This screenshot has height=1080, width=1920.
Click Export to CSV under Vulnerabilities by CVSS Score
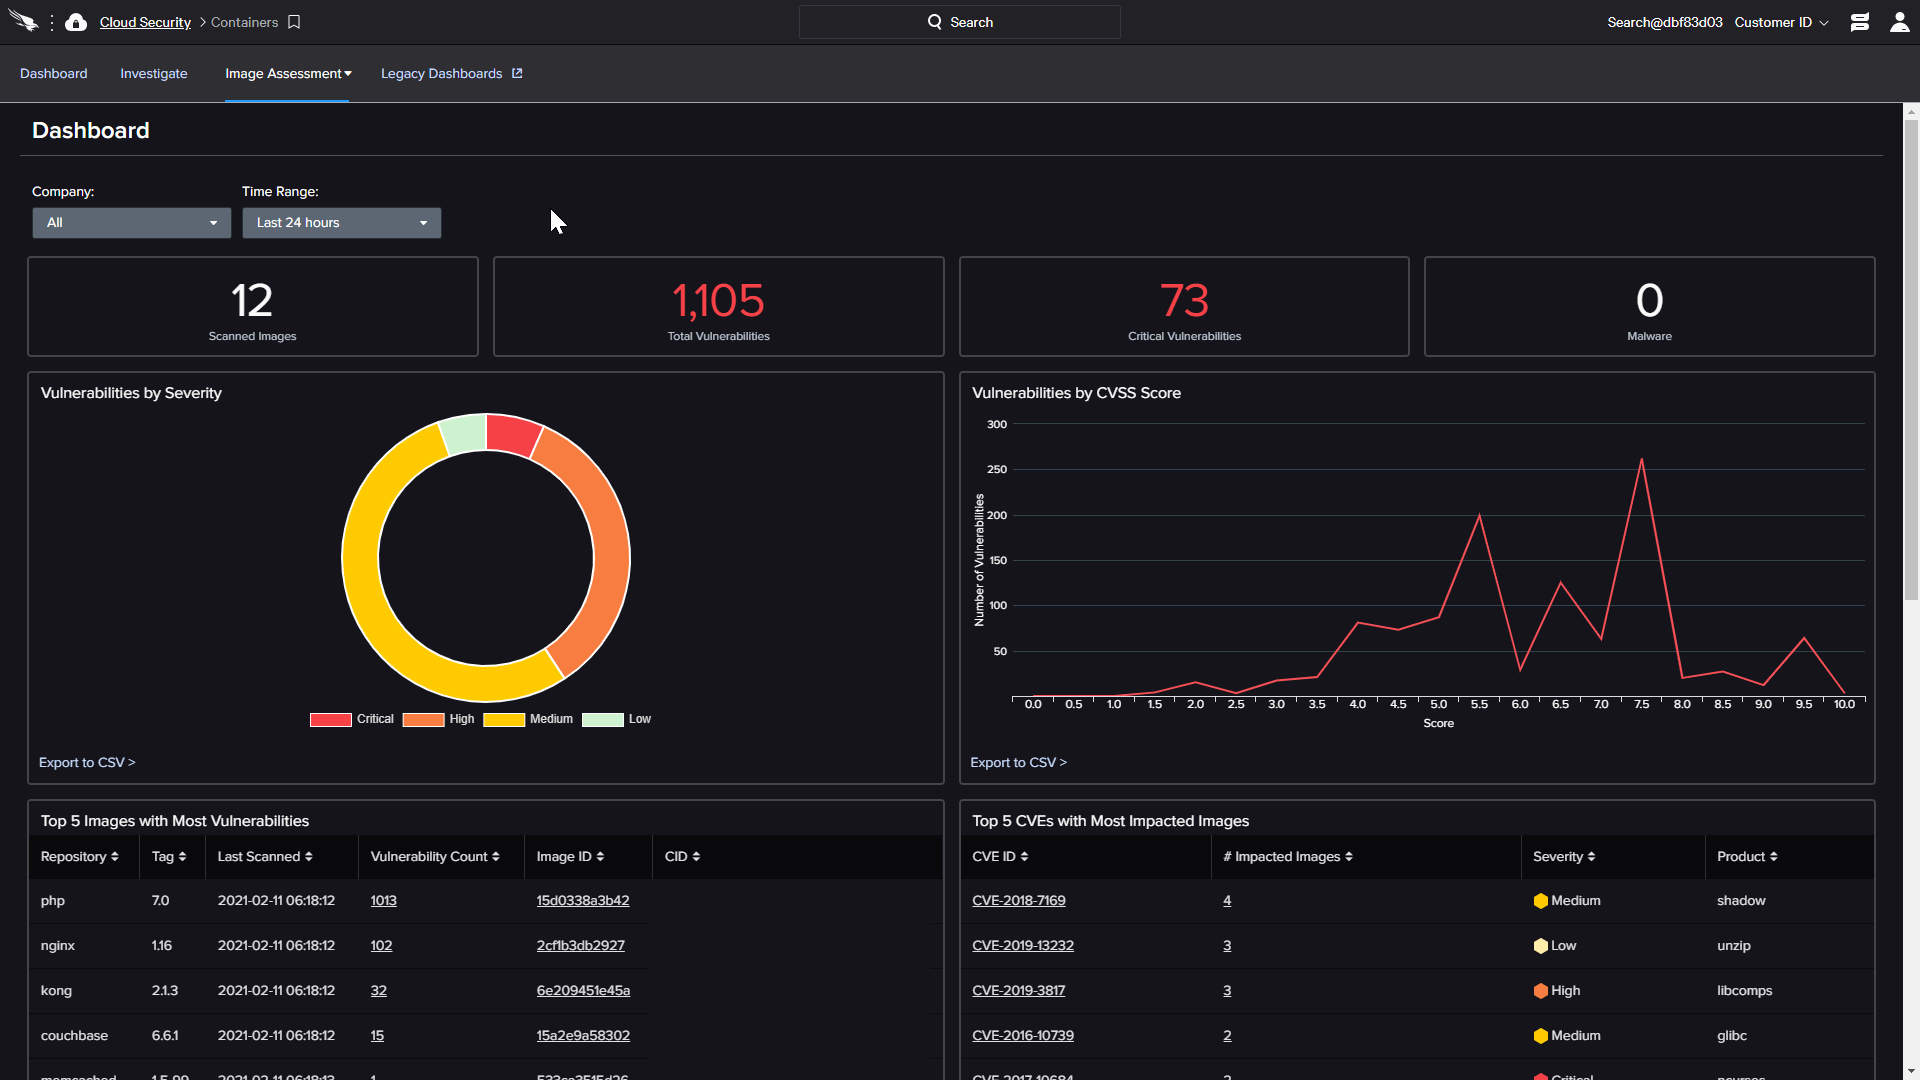coord(1018,762)
